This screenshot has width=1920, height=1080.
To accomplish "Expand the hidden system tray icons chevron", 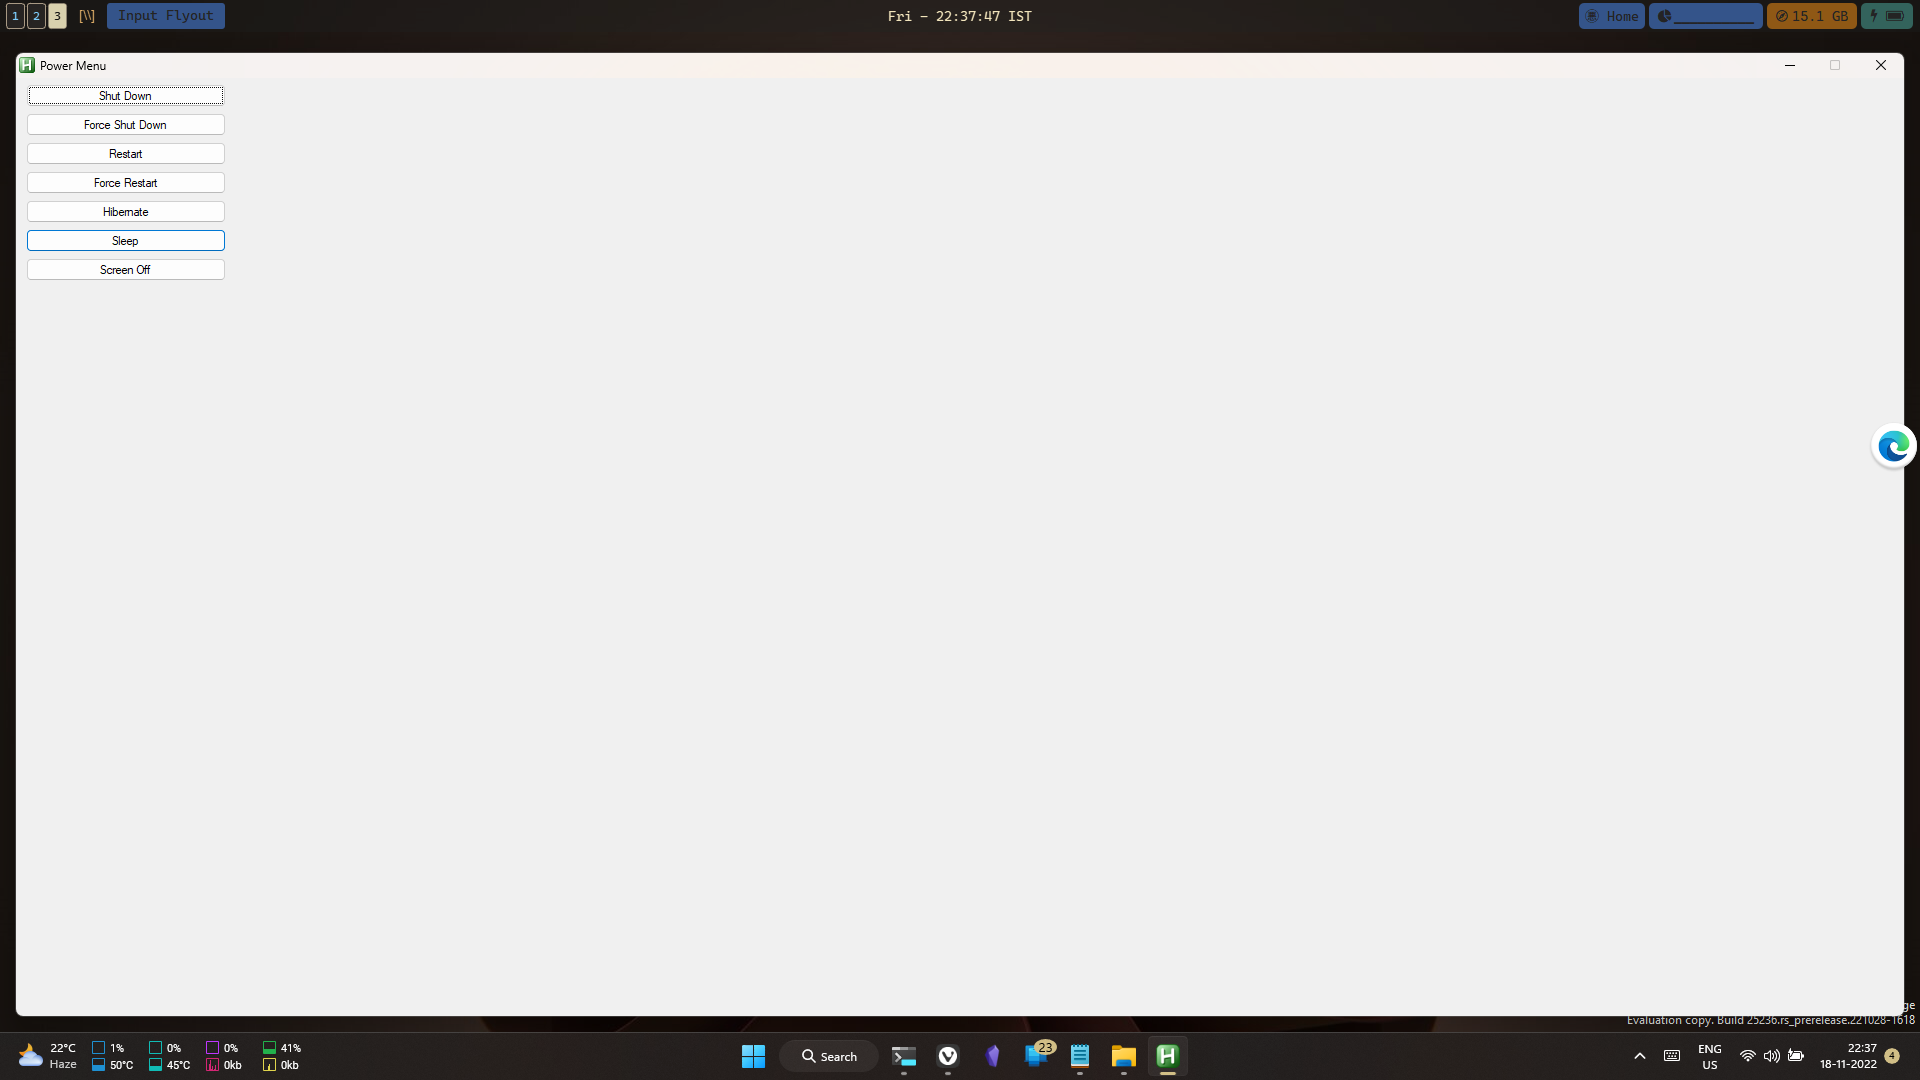I will coord(1640,1056).
